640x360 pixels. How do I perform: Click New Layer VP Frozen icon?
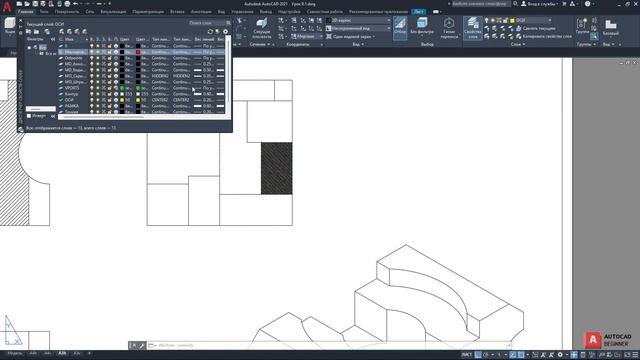coord(69,31)
